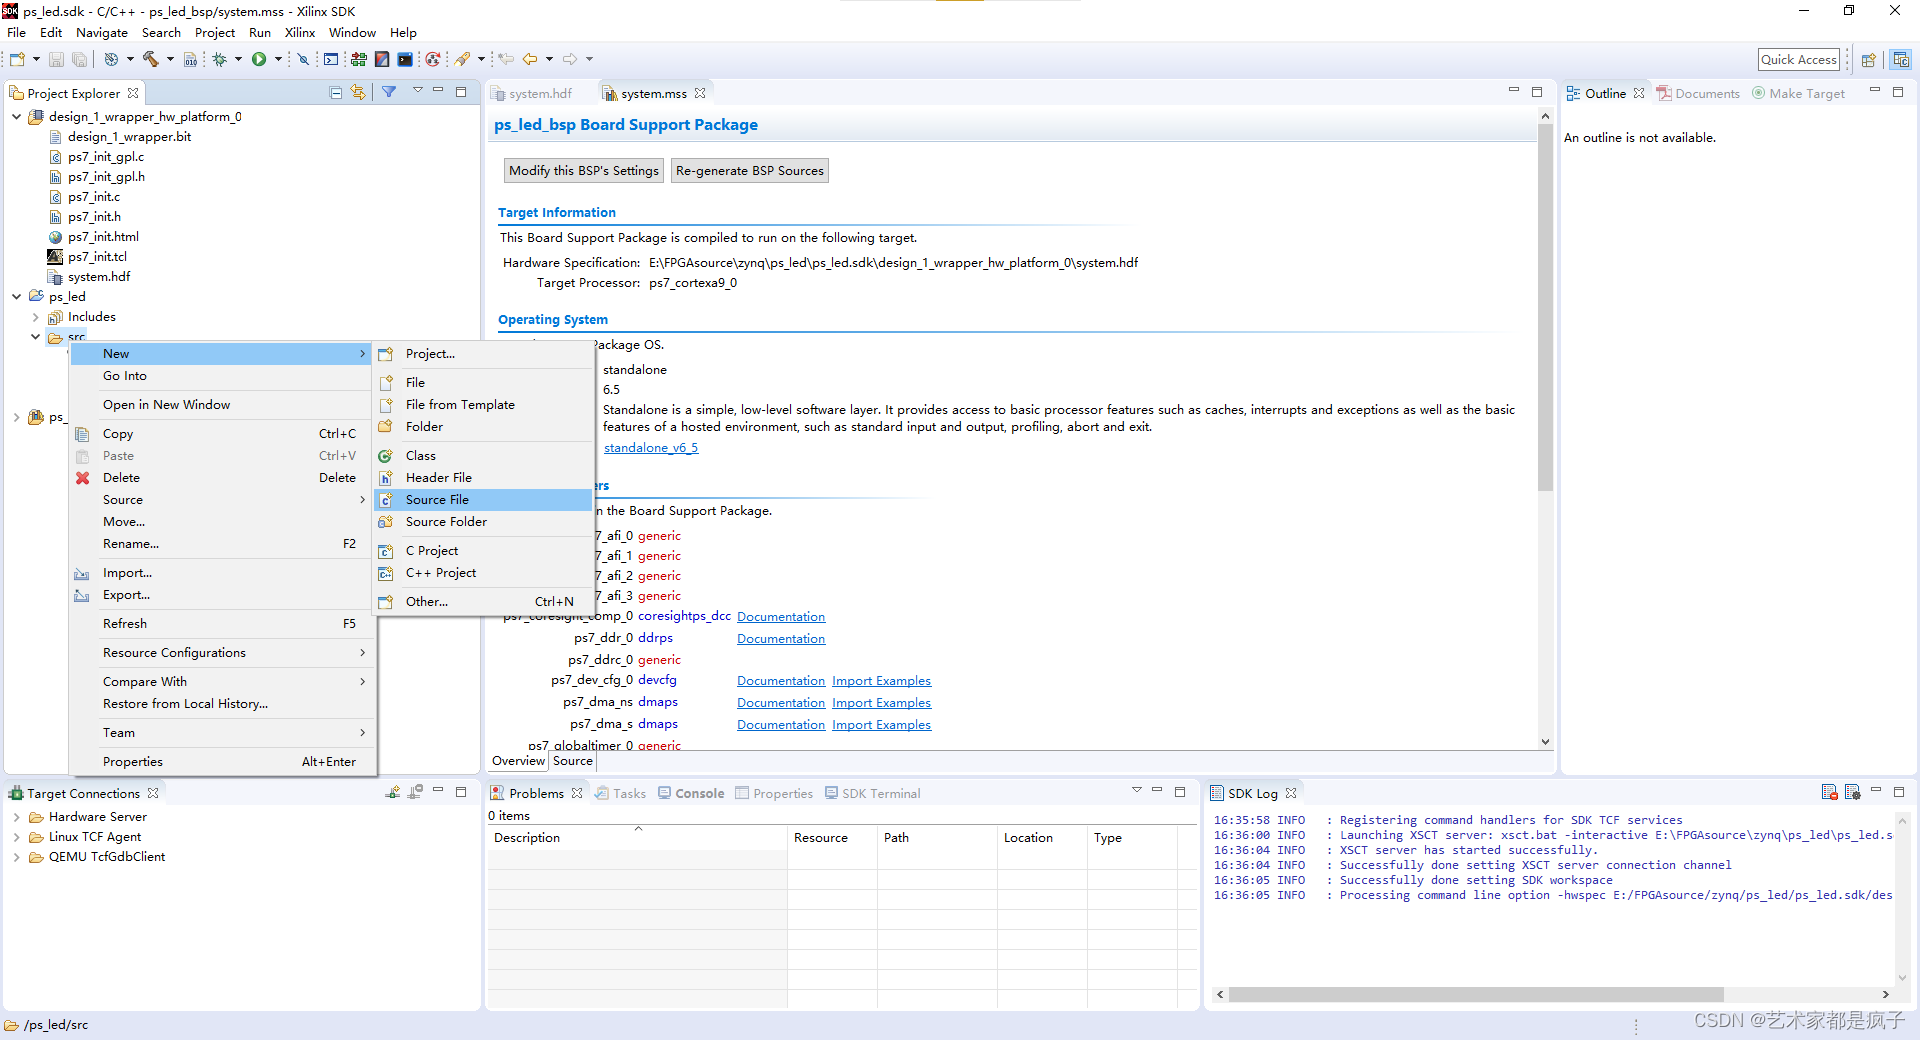Open the standalone_v6_5 link

coord(651,448)
